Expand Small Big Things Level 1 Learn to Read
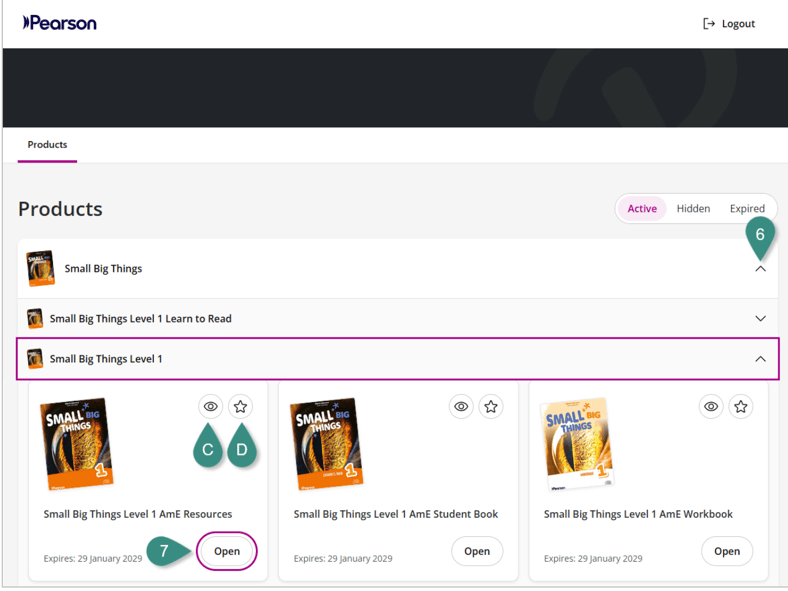Screen dimensions: 788x591 point(760,319)
